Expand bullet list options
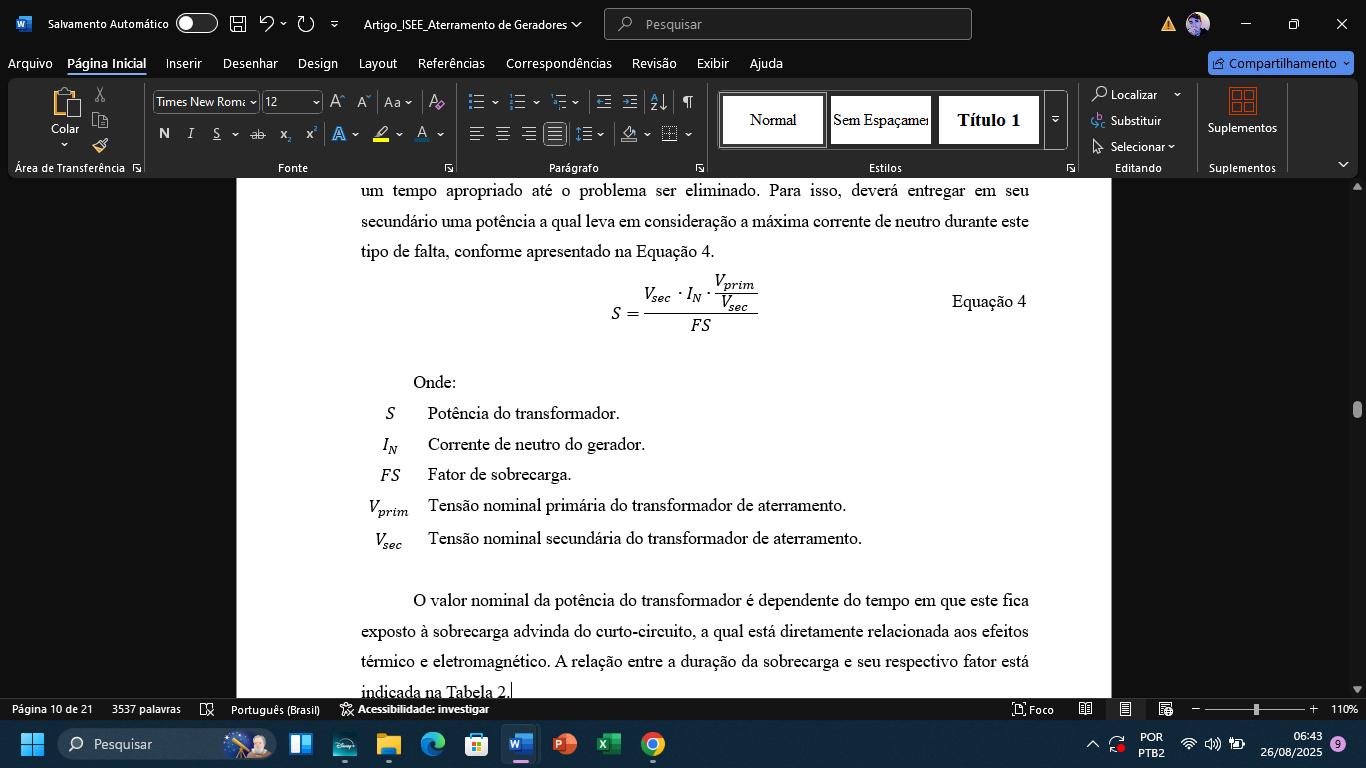This screenshot has width=1366, height=768. point(495,102)
